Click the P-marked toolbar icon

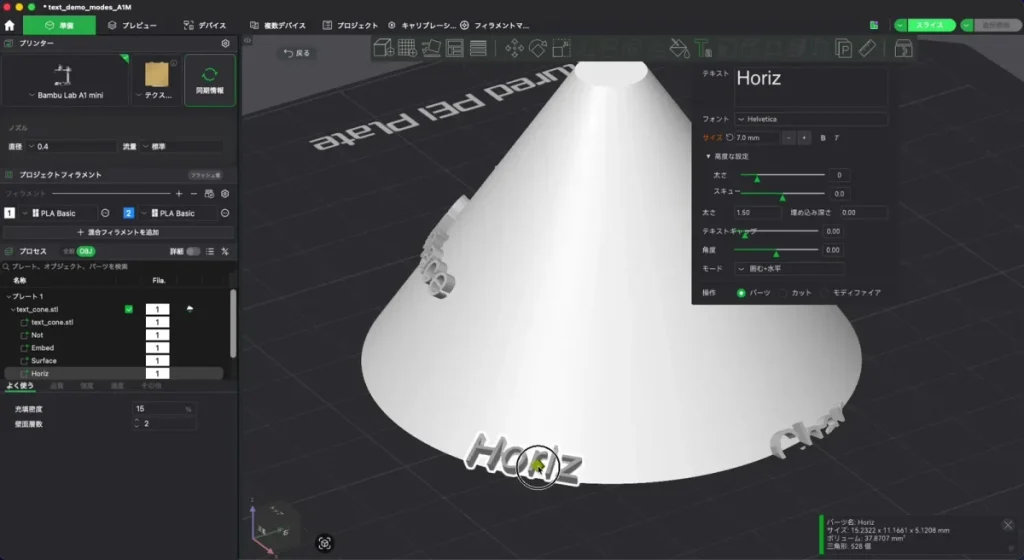click(x=843, y=48)
